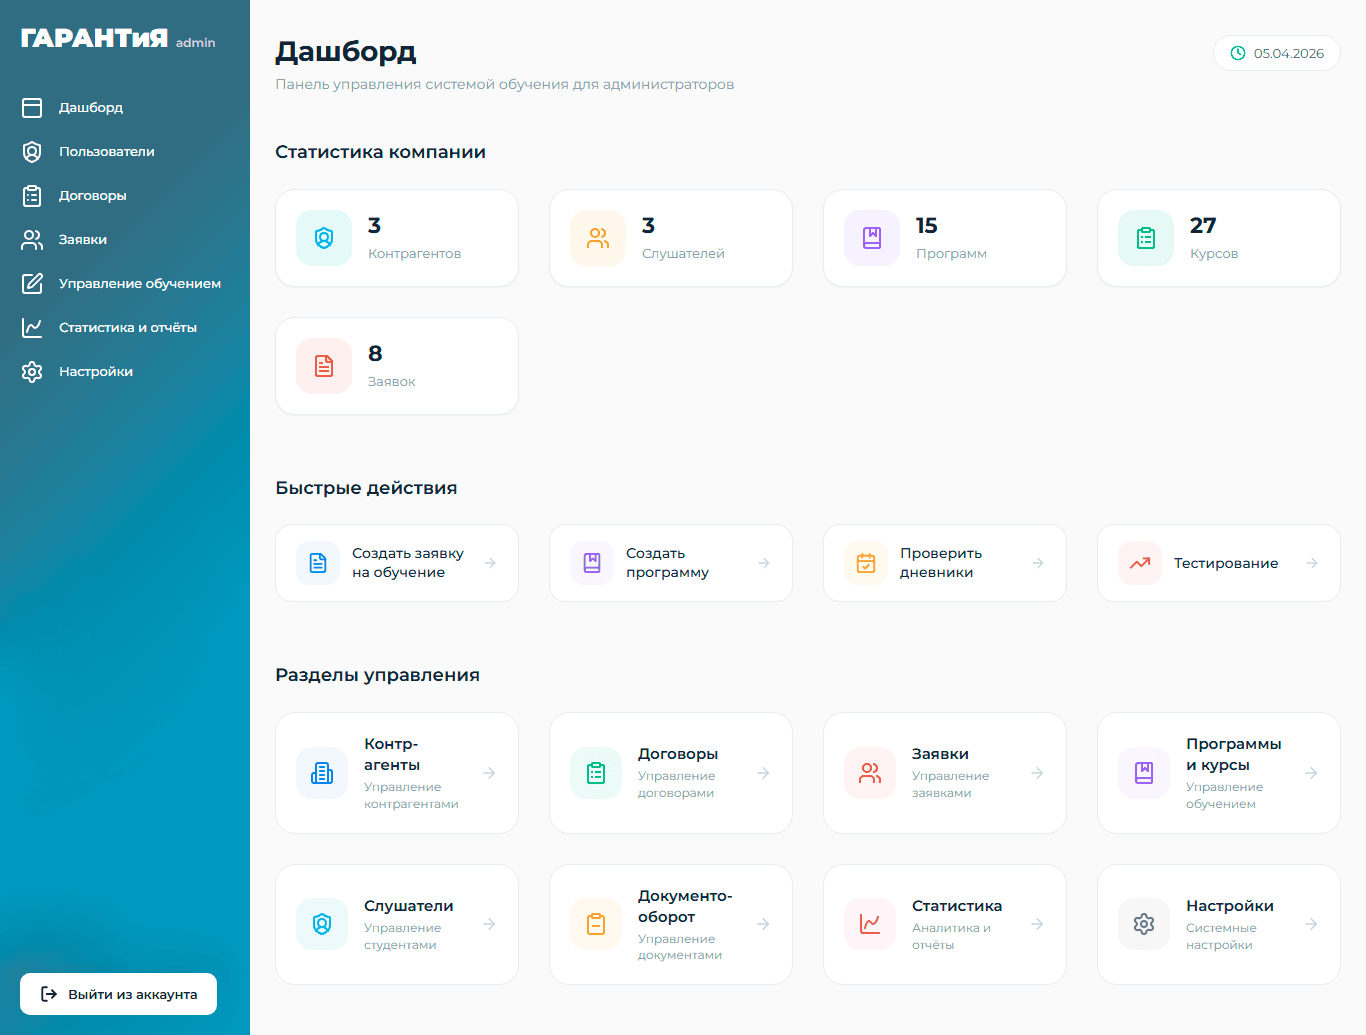Image resolution: width=1366 pixels, height=1035 pixels.
Task: Click the book icon on Программы и курсы card
Action: [1144, 773]
